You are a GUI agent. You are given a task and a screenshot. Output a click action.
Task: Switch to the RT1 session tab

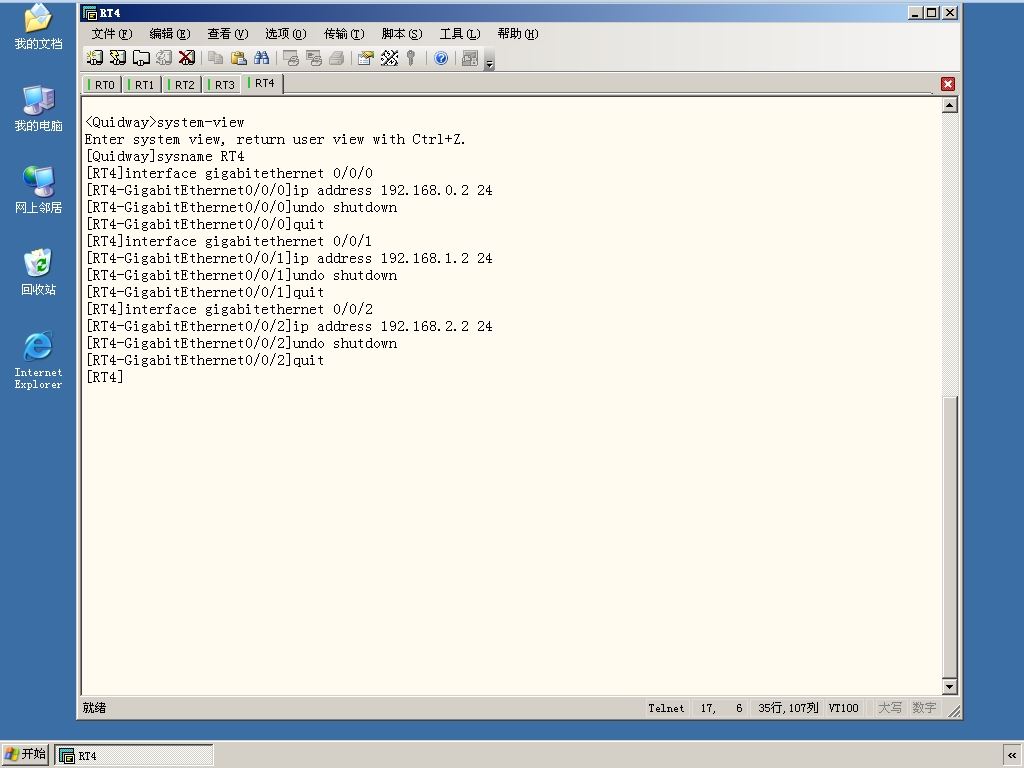142,85
